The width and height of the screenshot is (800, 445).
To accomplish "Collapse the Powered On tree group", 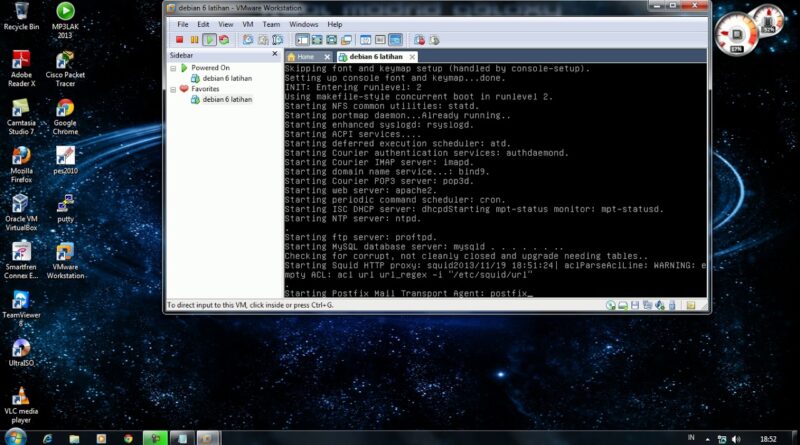I will point(173,68).
